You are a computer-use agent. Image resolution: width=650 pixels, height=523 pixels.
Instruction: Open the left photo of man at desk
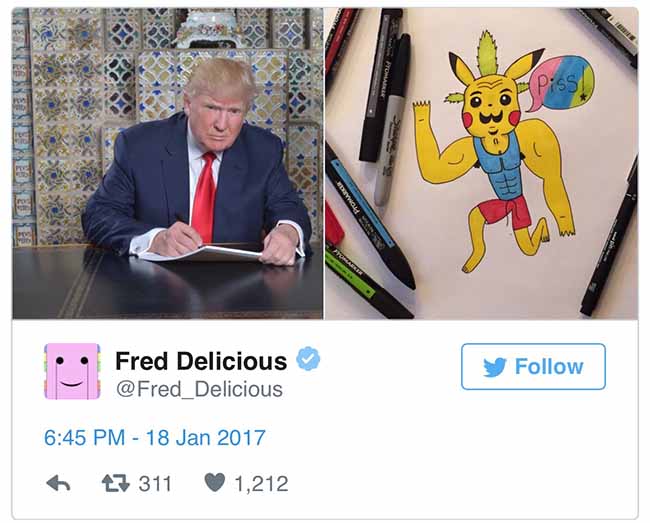pyautogui.click(x=168, y=164)
